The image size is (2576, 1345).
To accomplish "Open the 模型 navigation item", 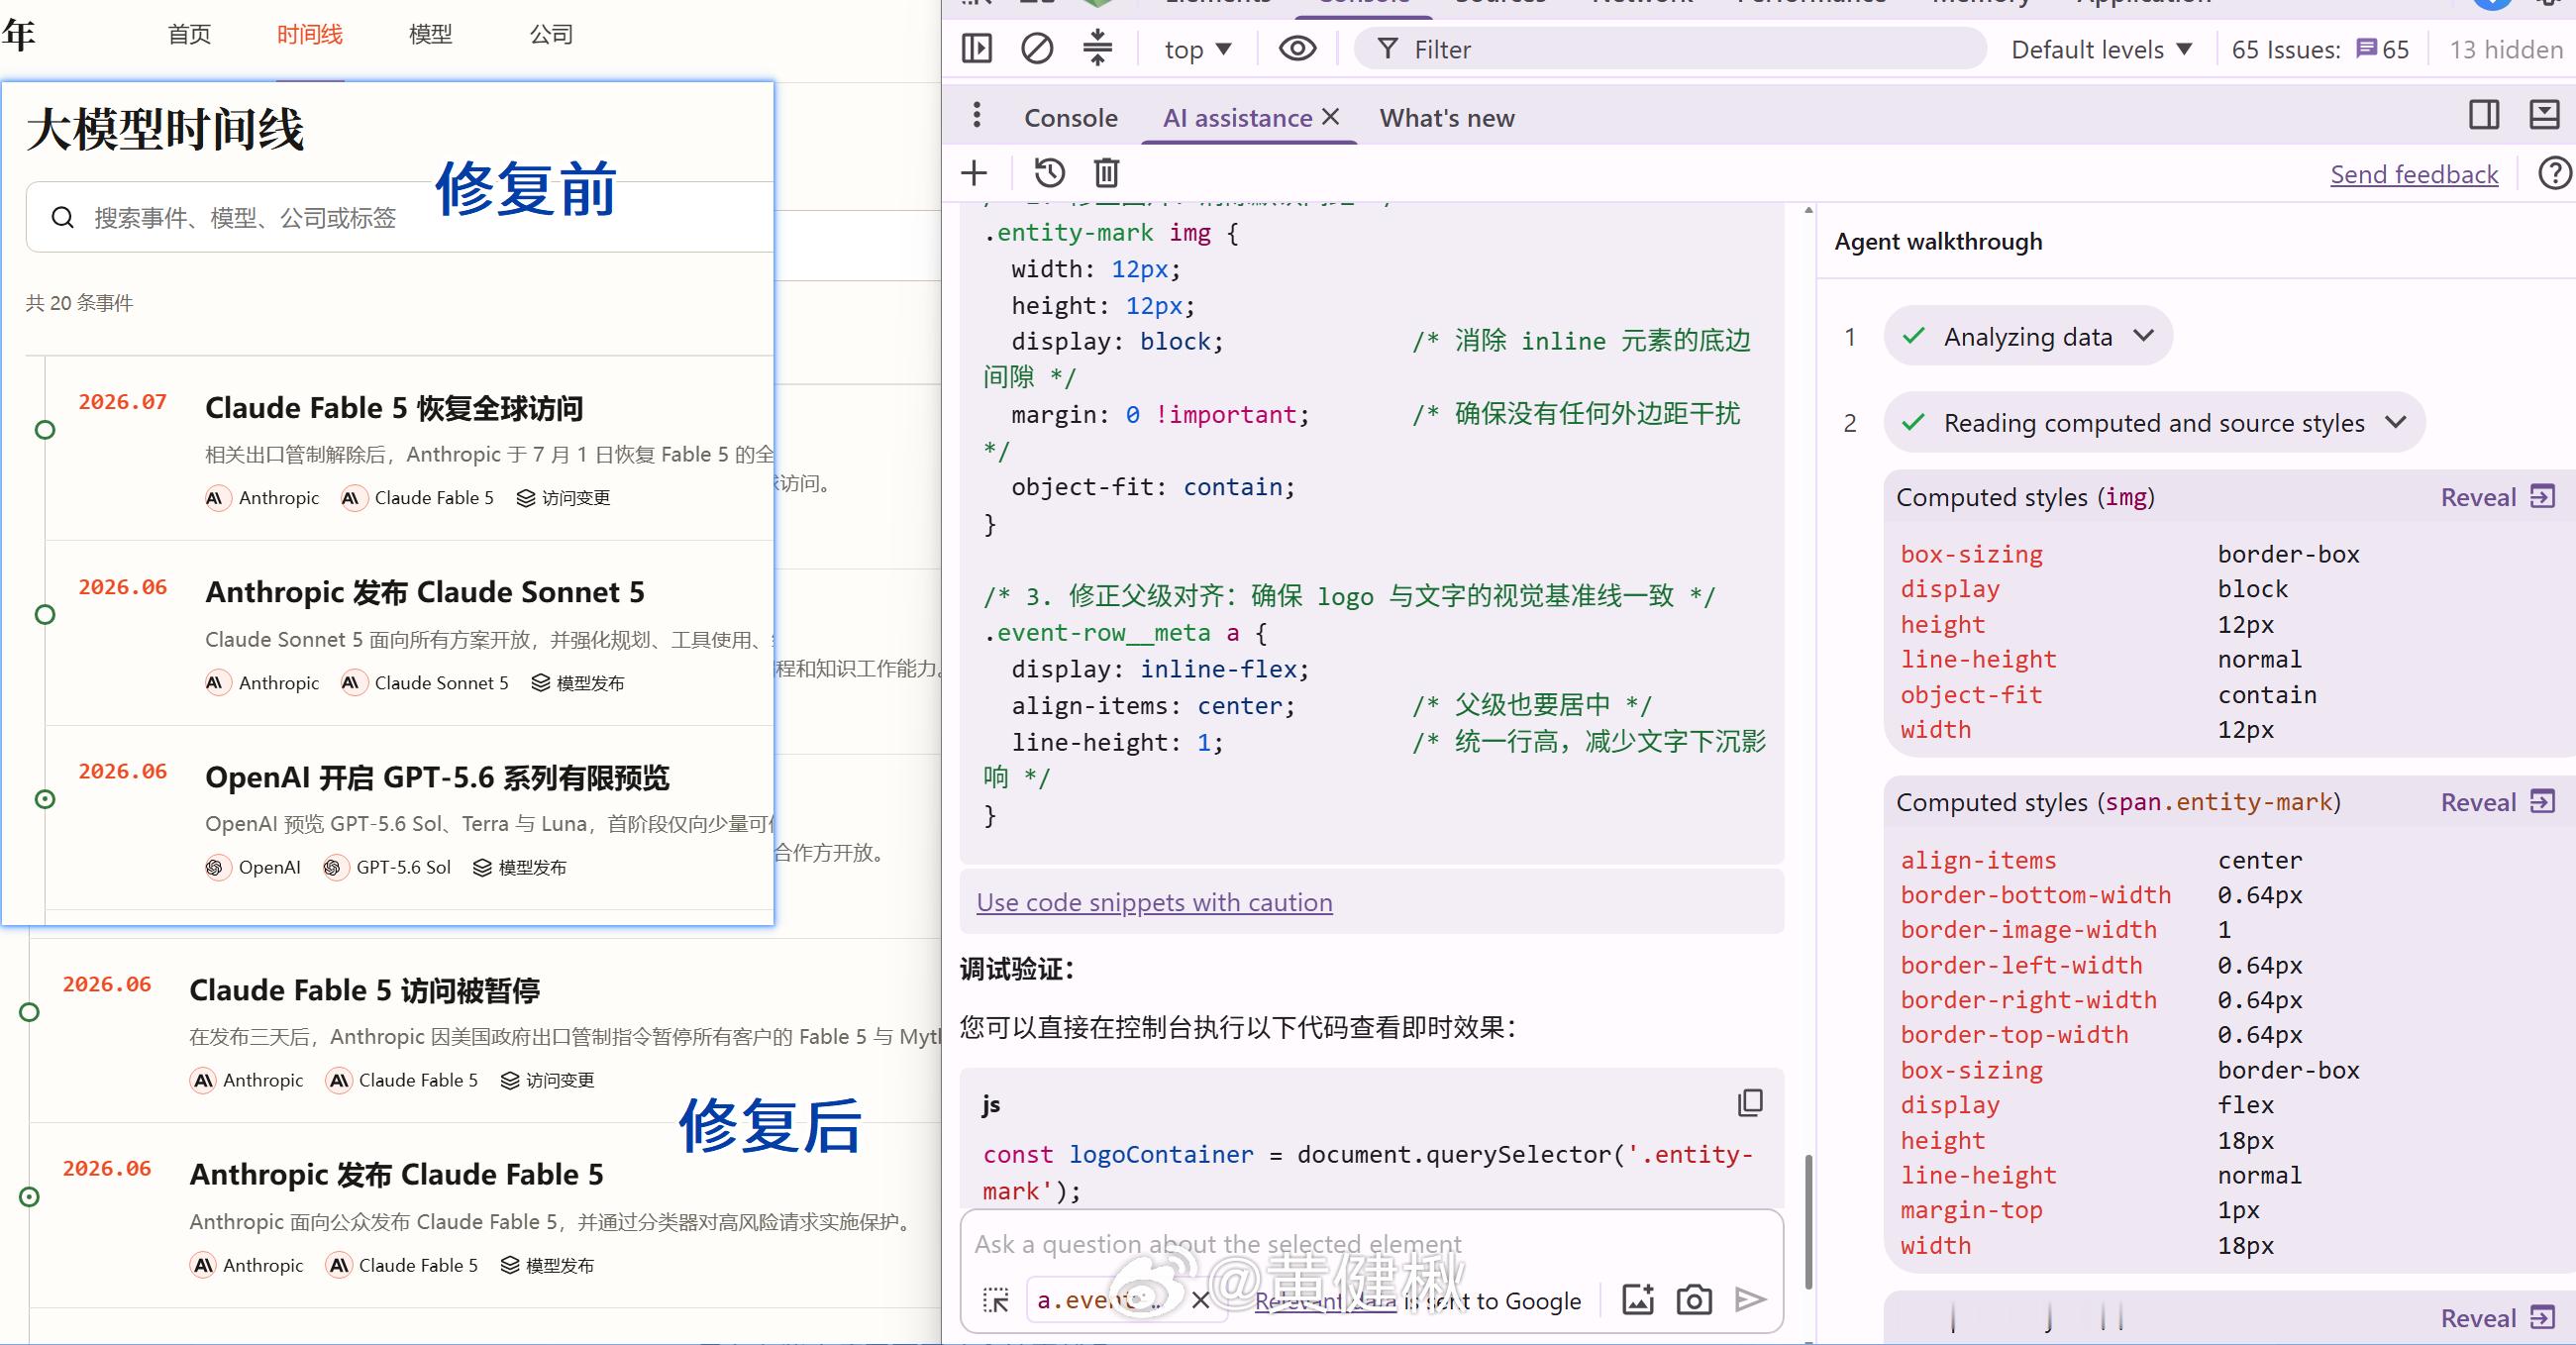I will [430, 34].
